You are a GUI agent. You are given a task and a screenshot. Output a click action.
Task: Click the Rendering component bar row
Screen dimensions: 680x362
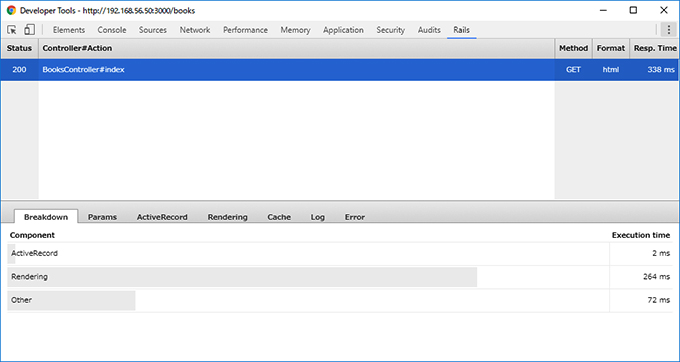click(340, 277)
